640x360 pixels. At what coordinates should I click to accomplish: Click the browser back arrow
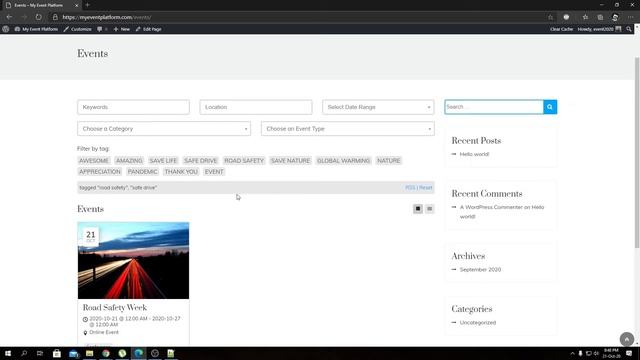point(9,17)
